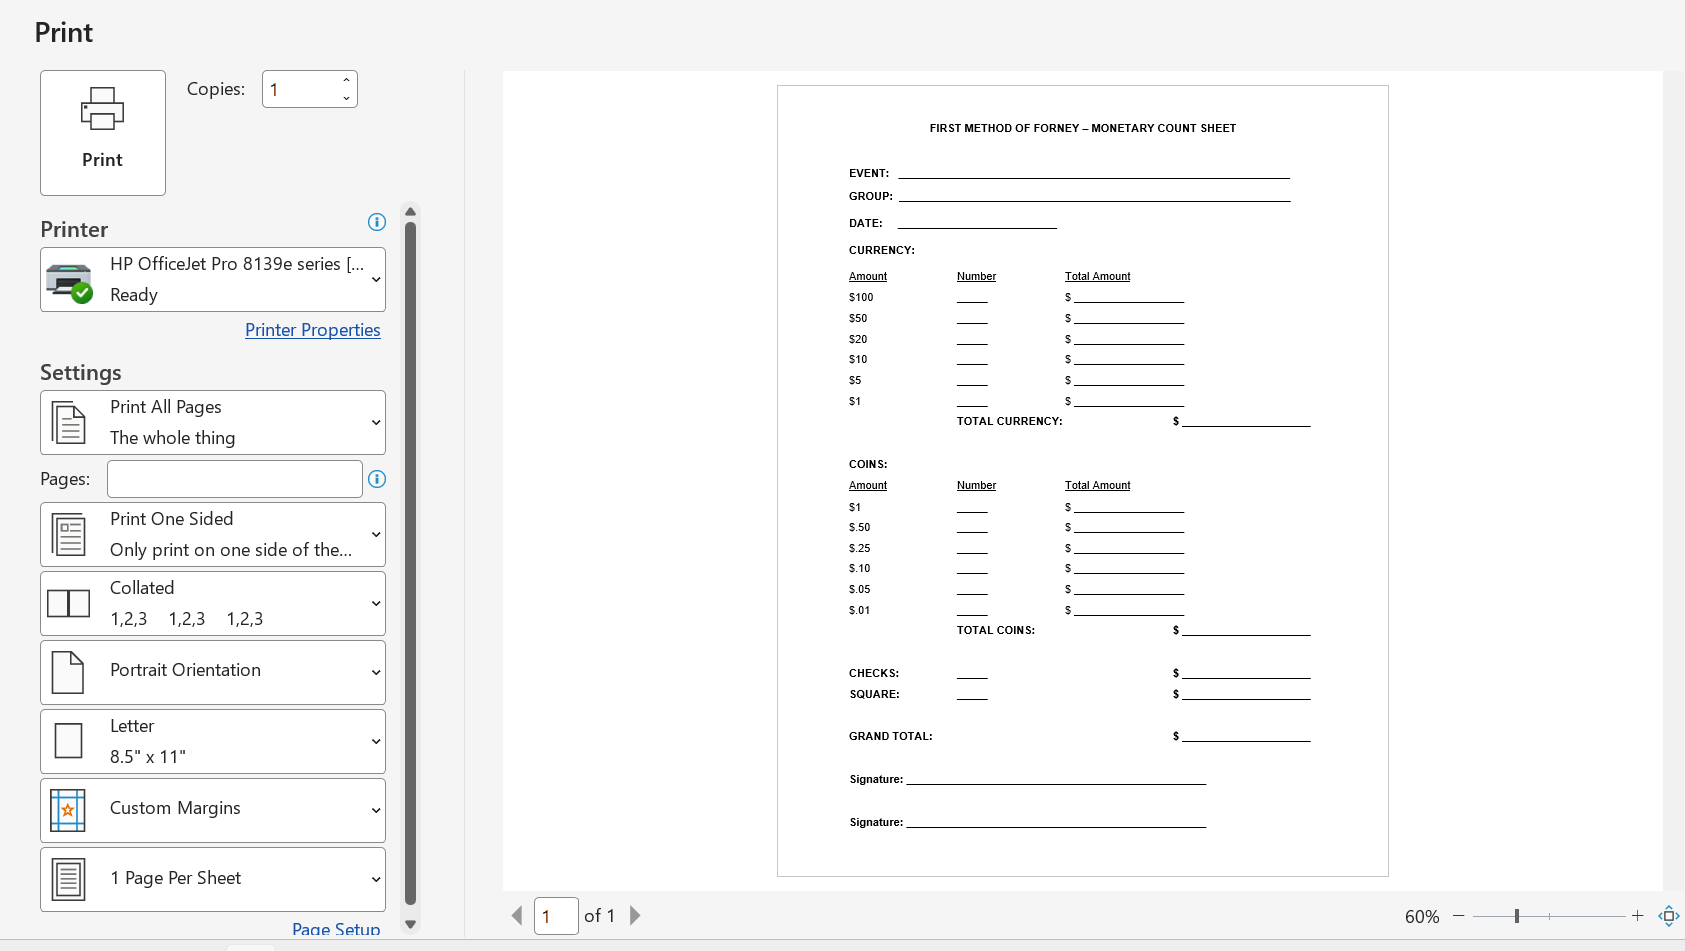Click the zoom in plus icon
The height and width of the screenshot is (951, 1685).
[1637, 916]
